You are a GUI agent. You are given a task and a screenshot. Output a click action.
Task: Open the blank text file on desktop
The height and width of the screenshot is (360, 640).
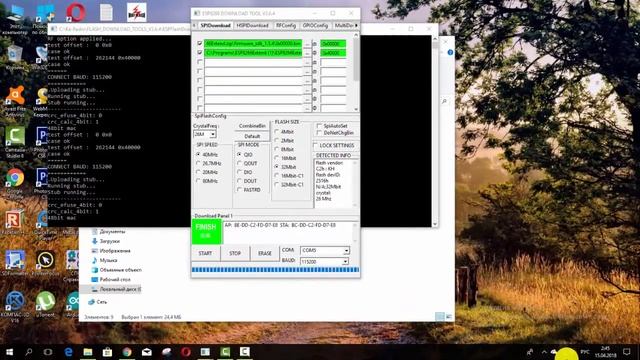(x=106, y=12)
